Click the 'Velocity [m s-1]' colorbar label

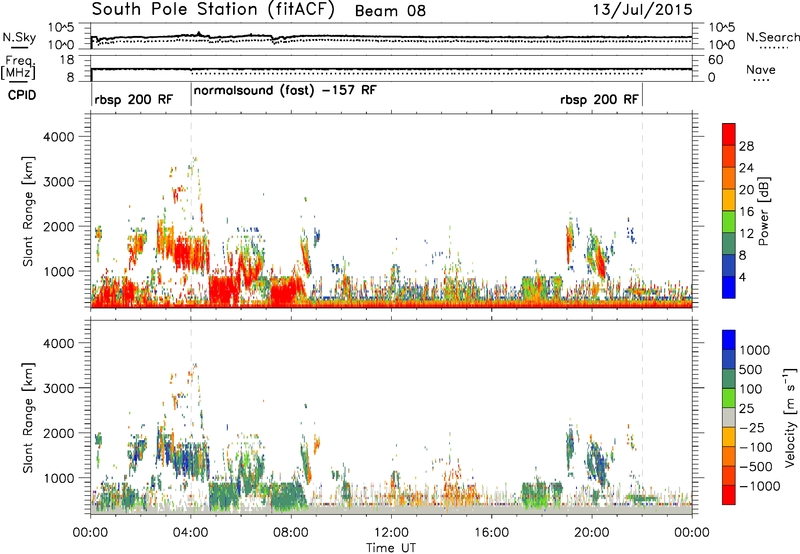(790, 418)
